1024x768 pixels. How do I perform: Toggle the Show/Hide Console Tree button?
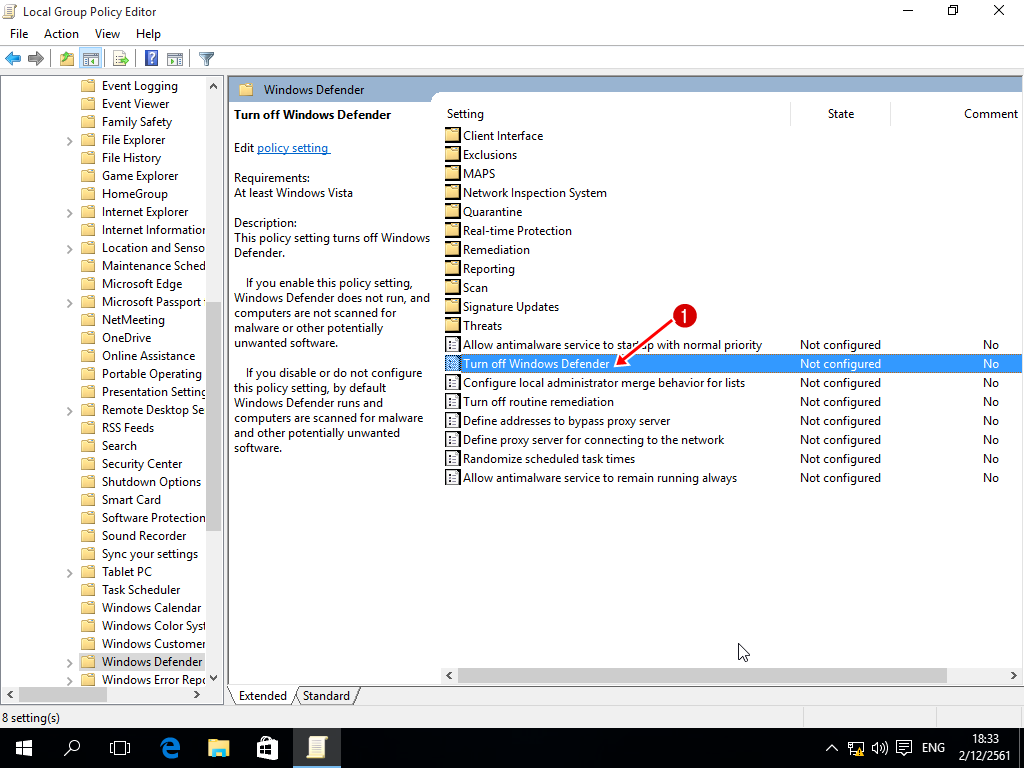90,59
